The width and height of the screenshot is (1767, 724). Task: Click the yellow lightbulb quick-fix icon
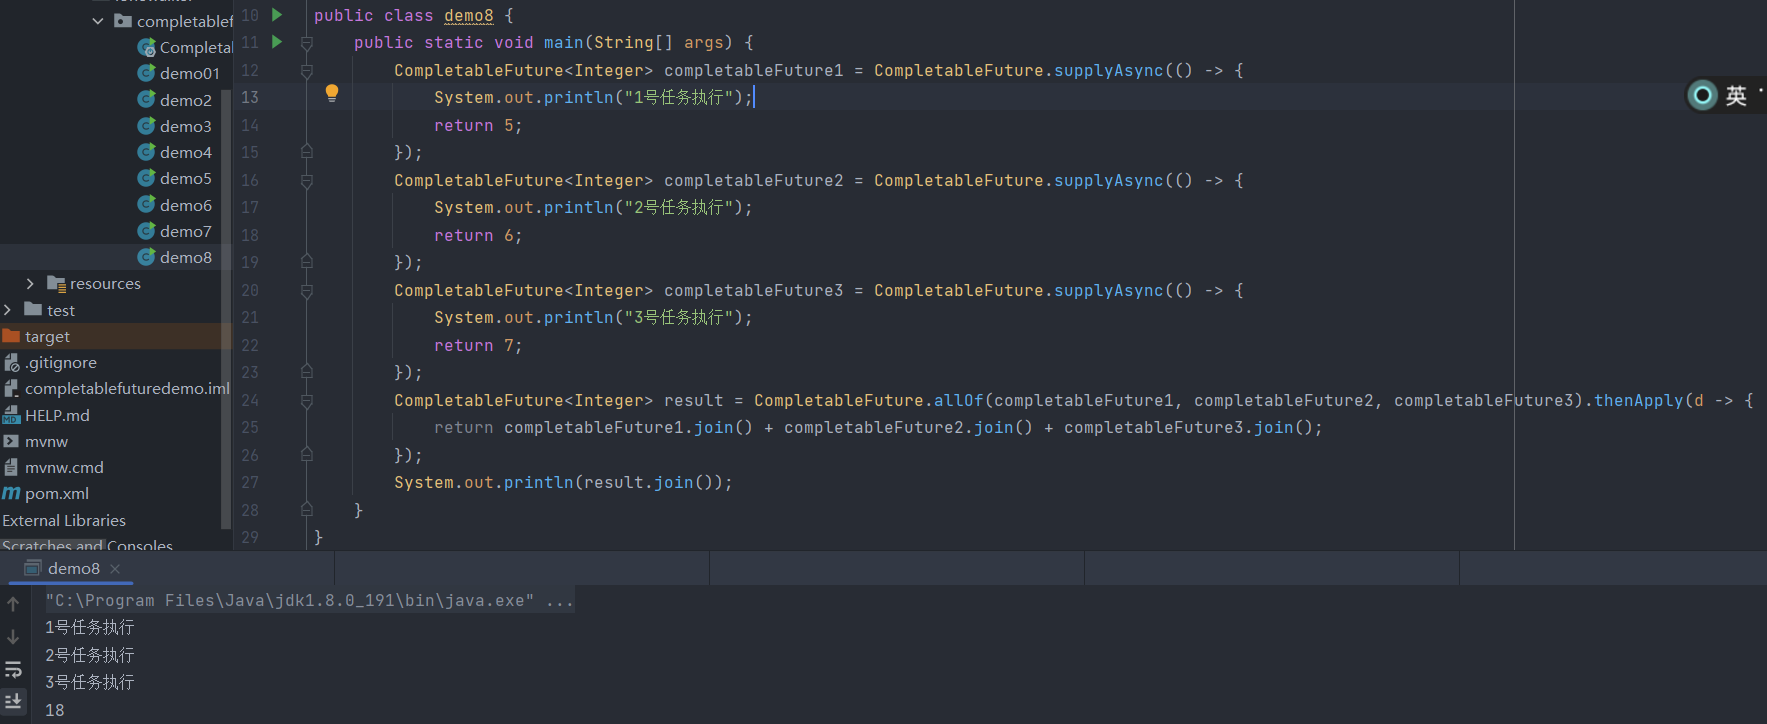(x=332, y=93)
